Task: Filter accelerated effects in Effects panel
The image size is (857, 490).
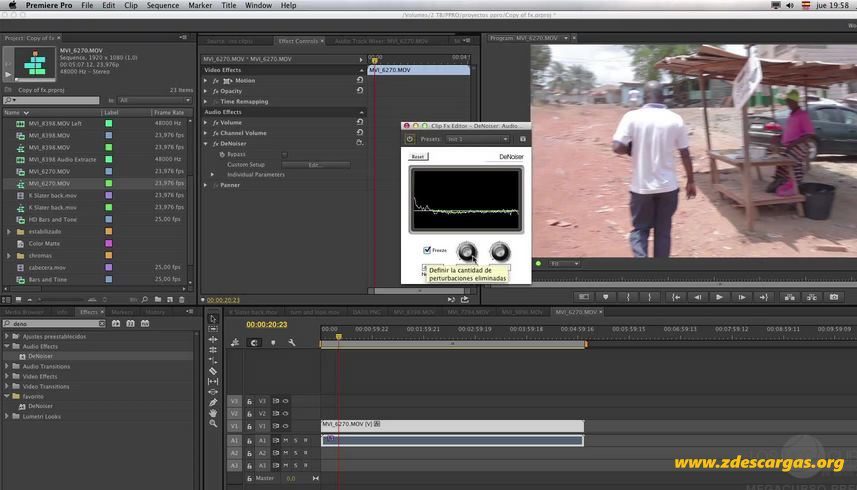Action: tap(116, 323)
